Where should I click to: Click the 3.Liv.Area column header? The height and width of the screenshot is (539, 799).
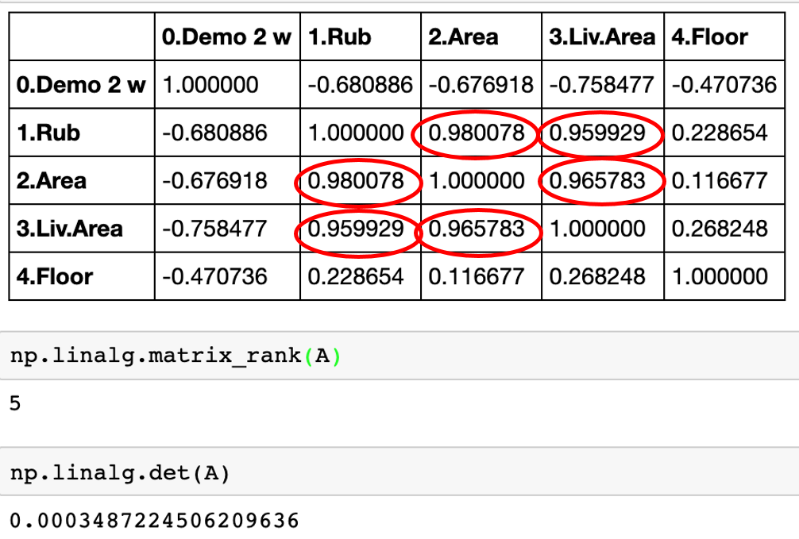[x=602, y=37]
